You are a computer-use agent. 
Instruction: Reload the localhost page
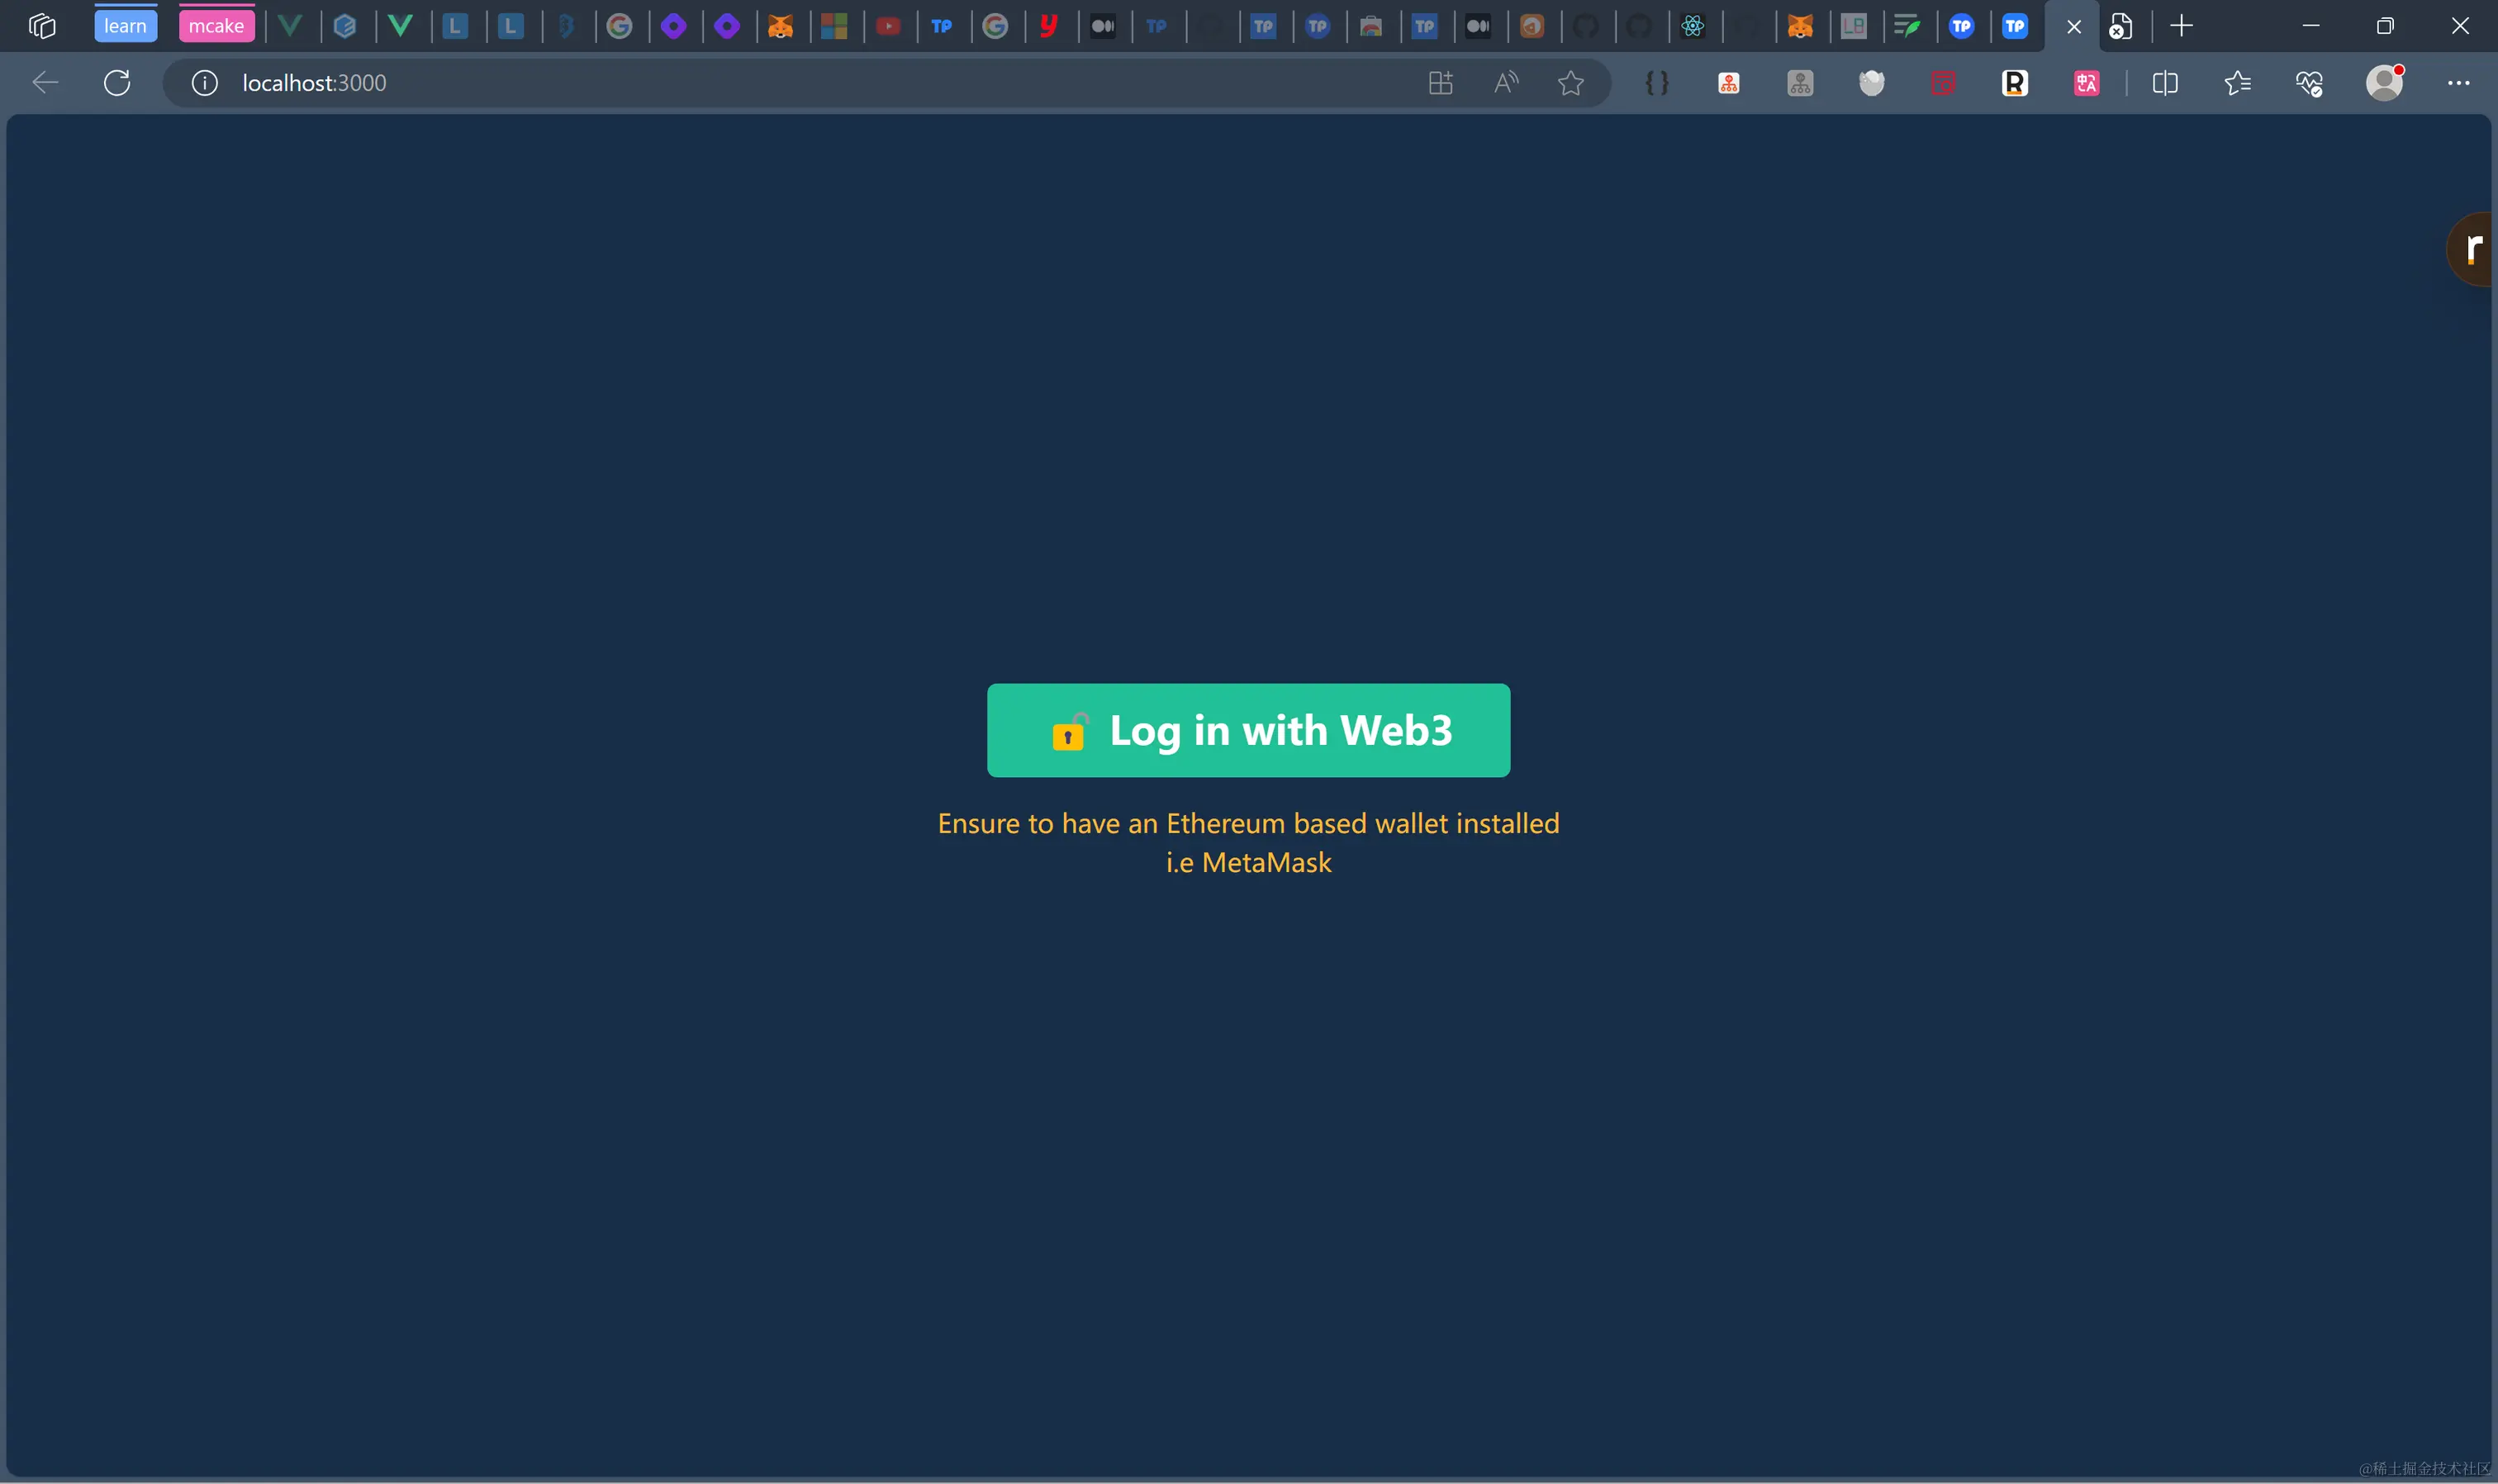tap(117, 83)
